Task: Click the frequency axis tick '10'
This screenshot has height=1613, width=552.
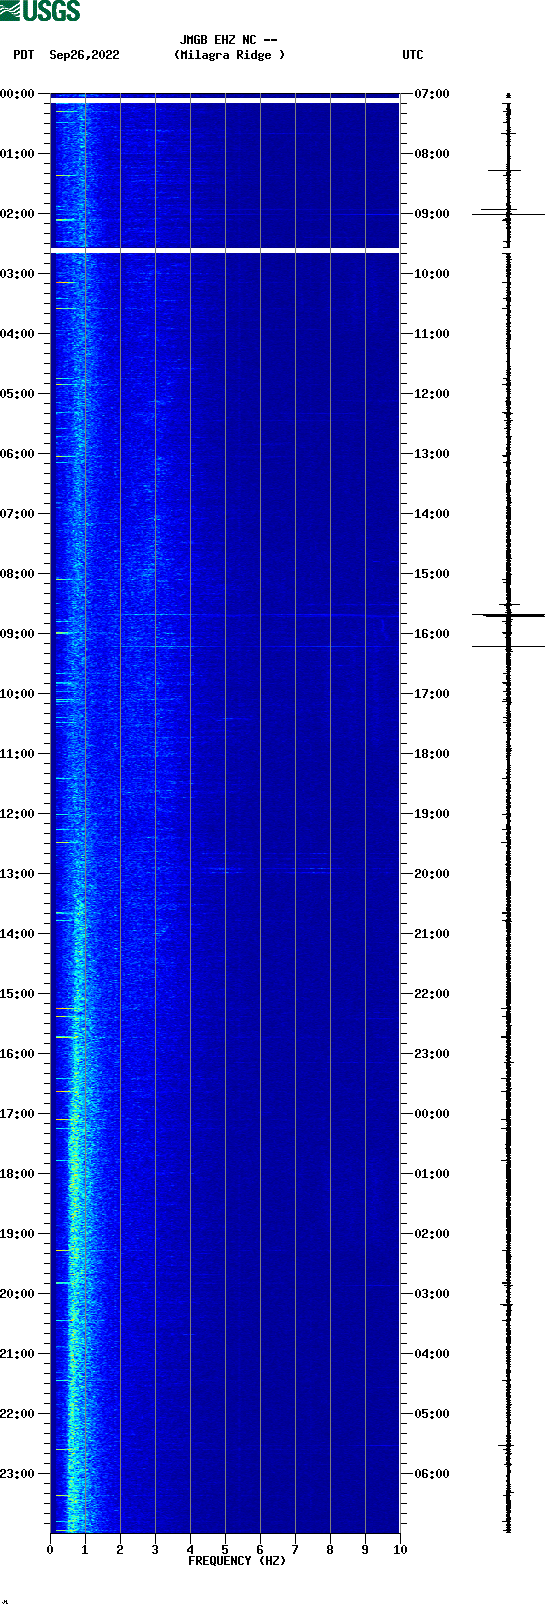Action: coord(400,1550)
